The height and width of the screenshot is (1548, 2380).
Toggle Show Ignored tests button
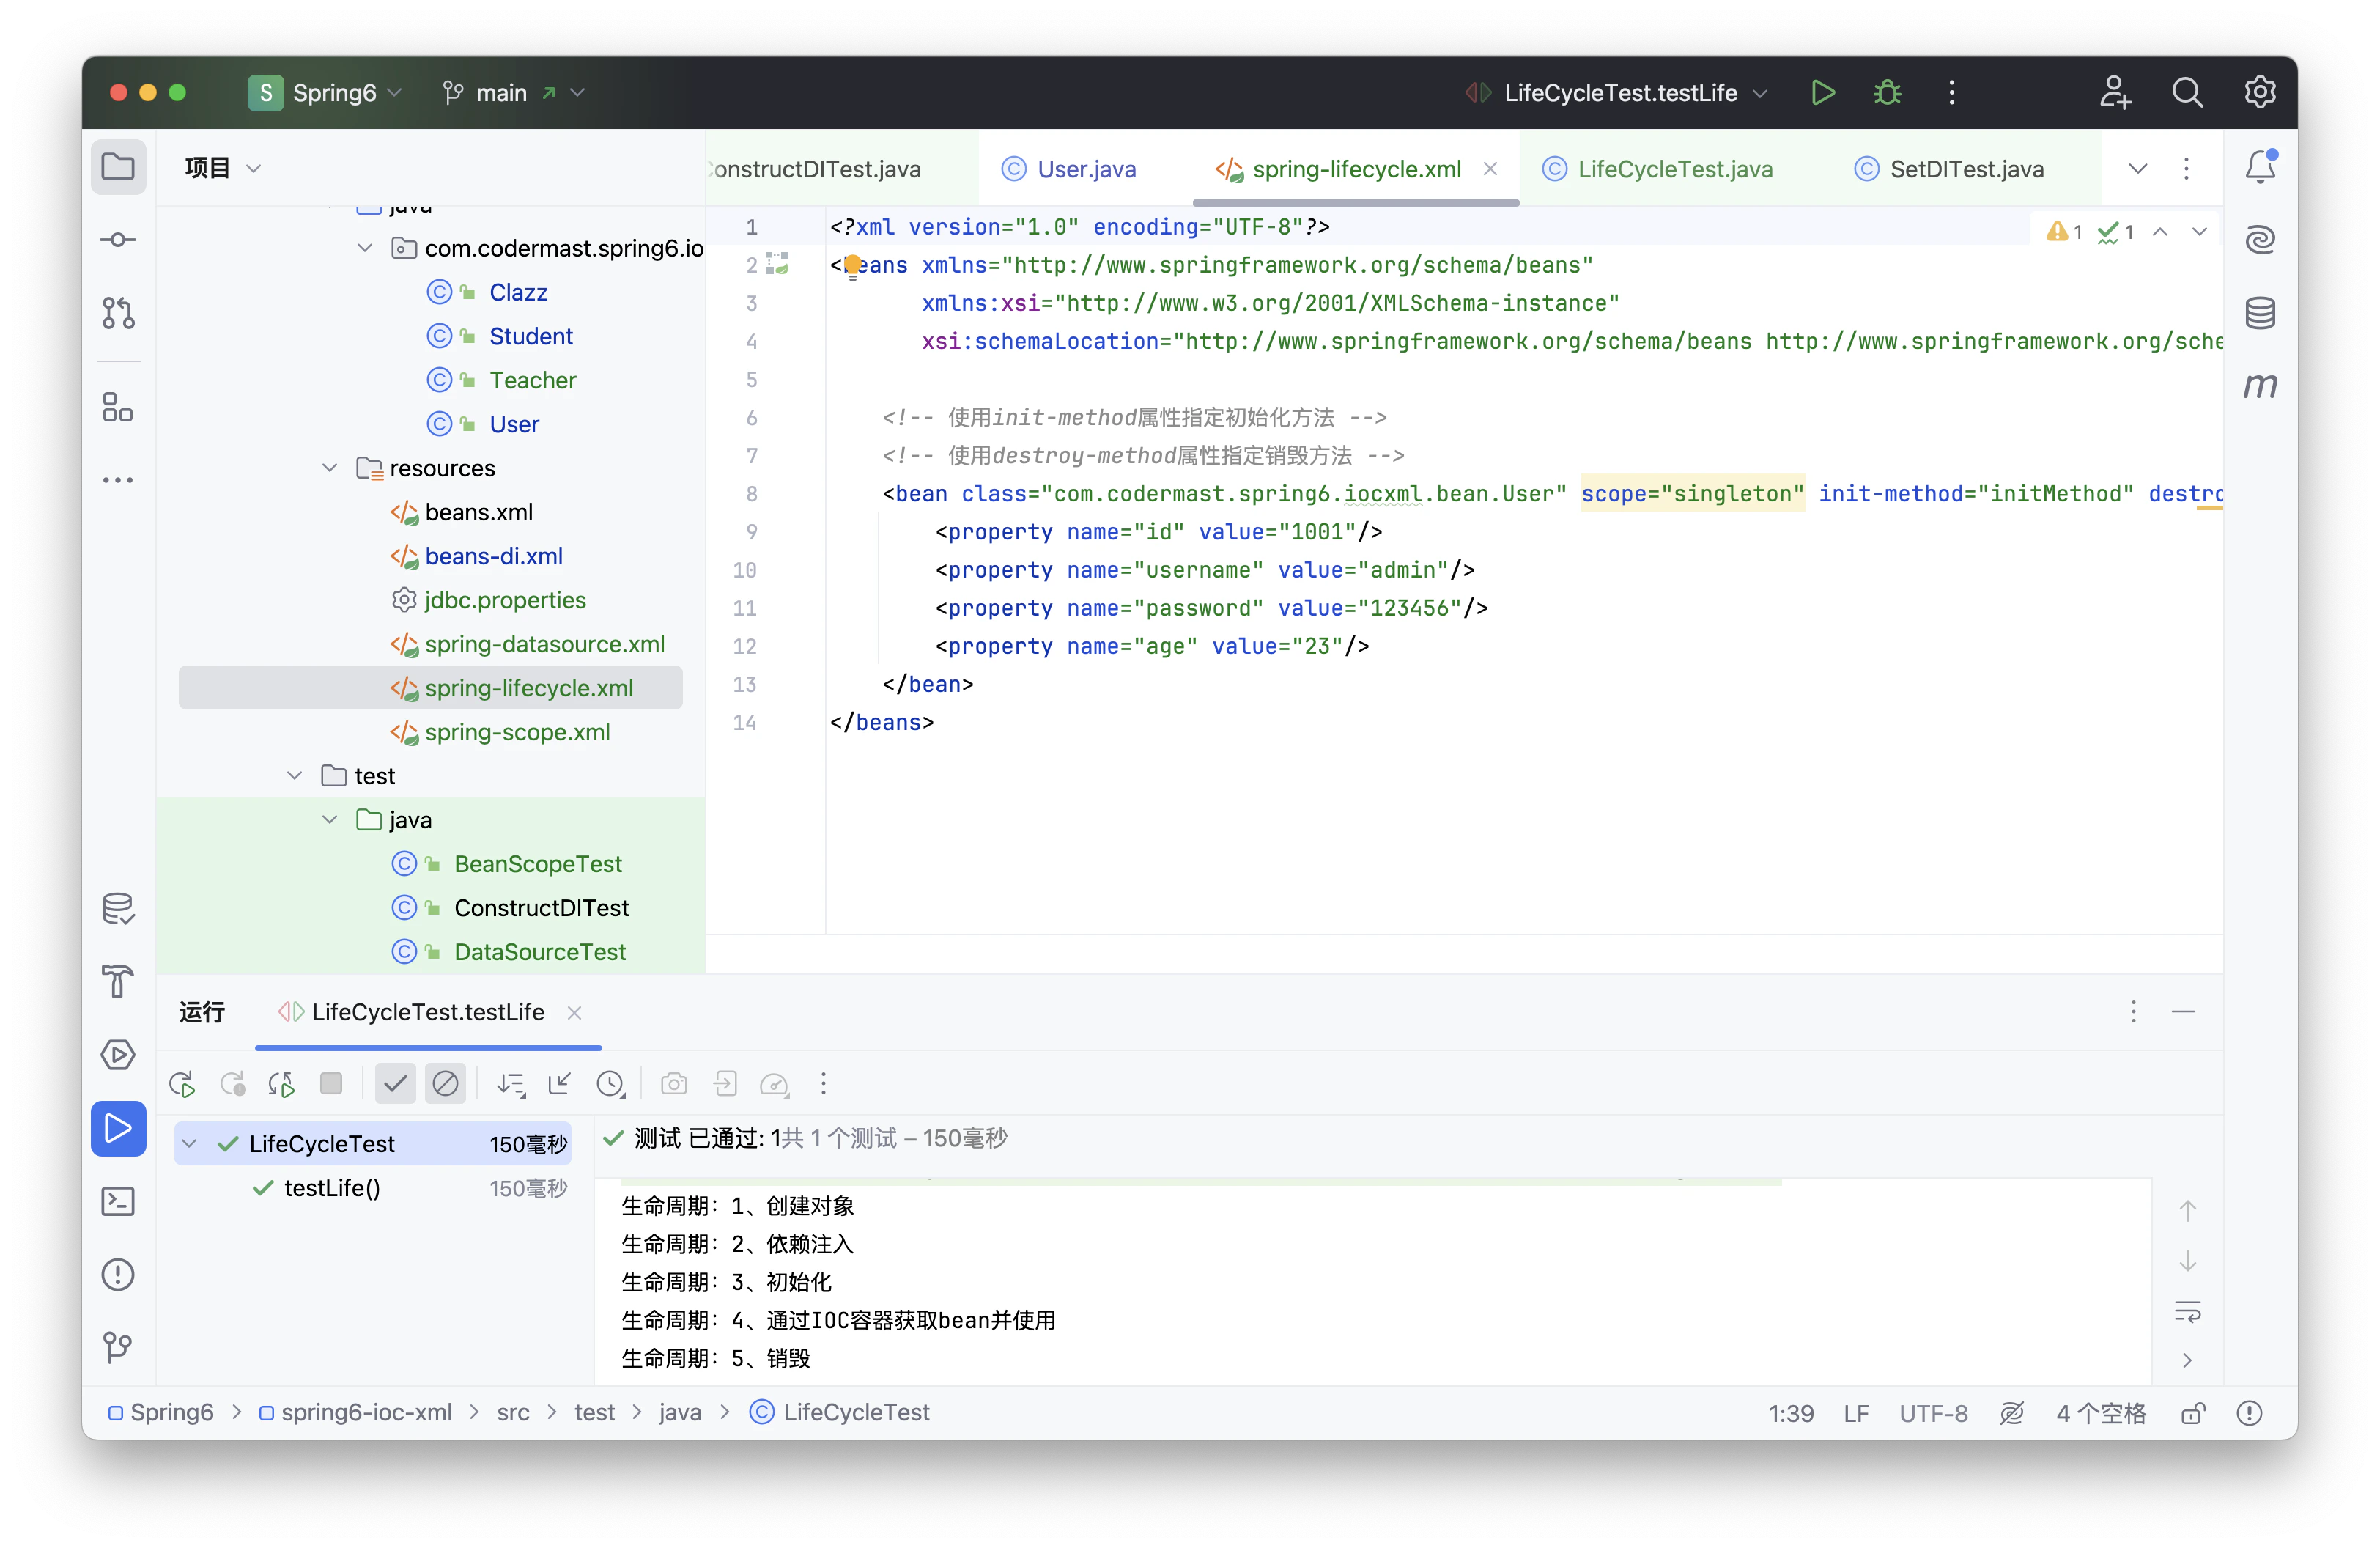(x=445, y=1084)
